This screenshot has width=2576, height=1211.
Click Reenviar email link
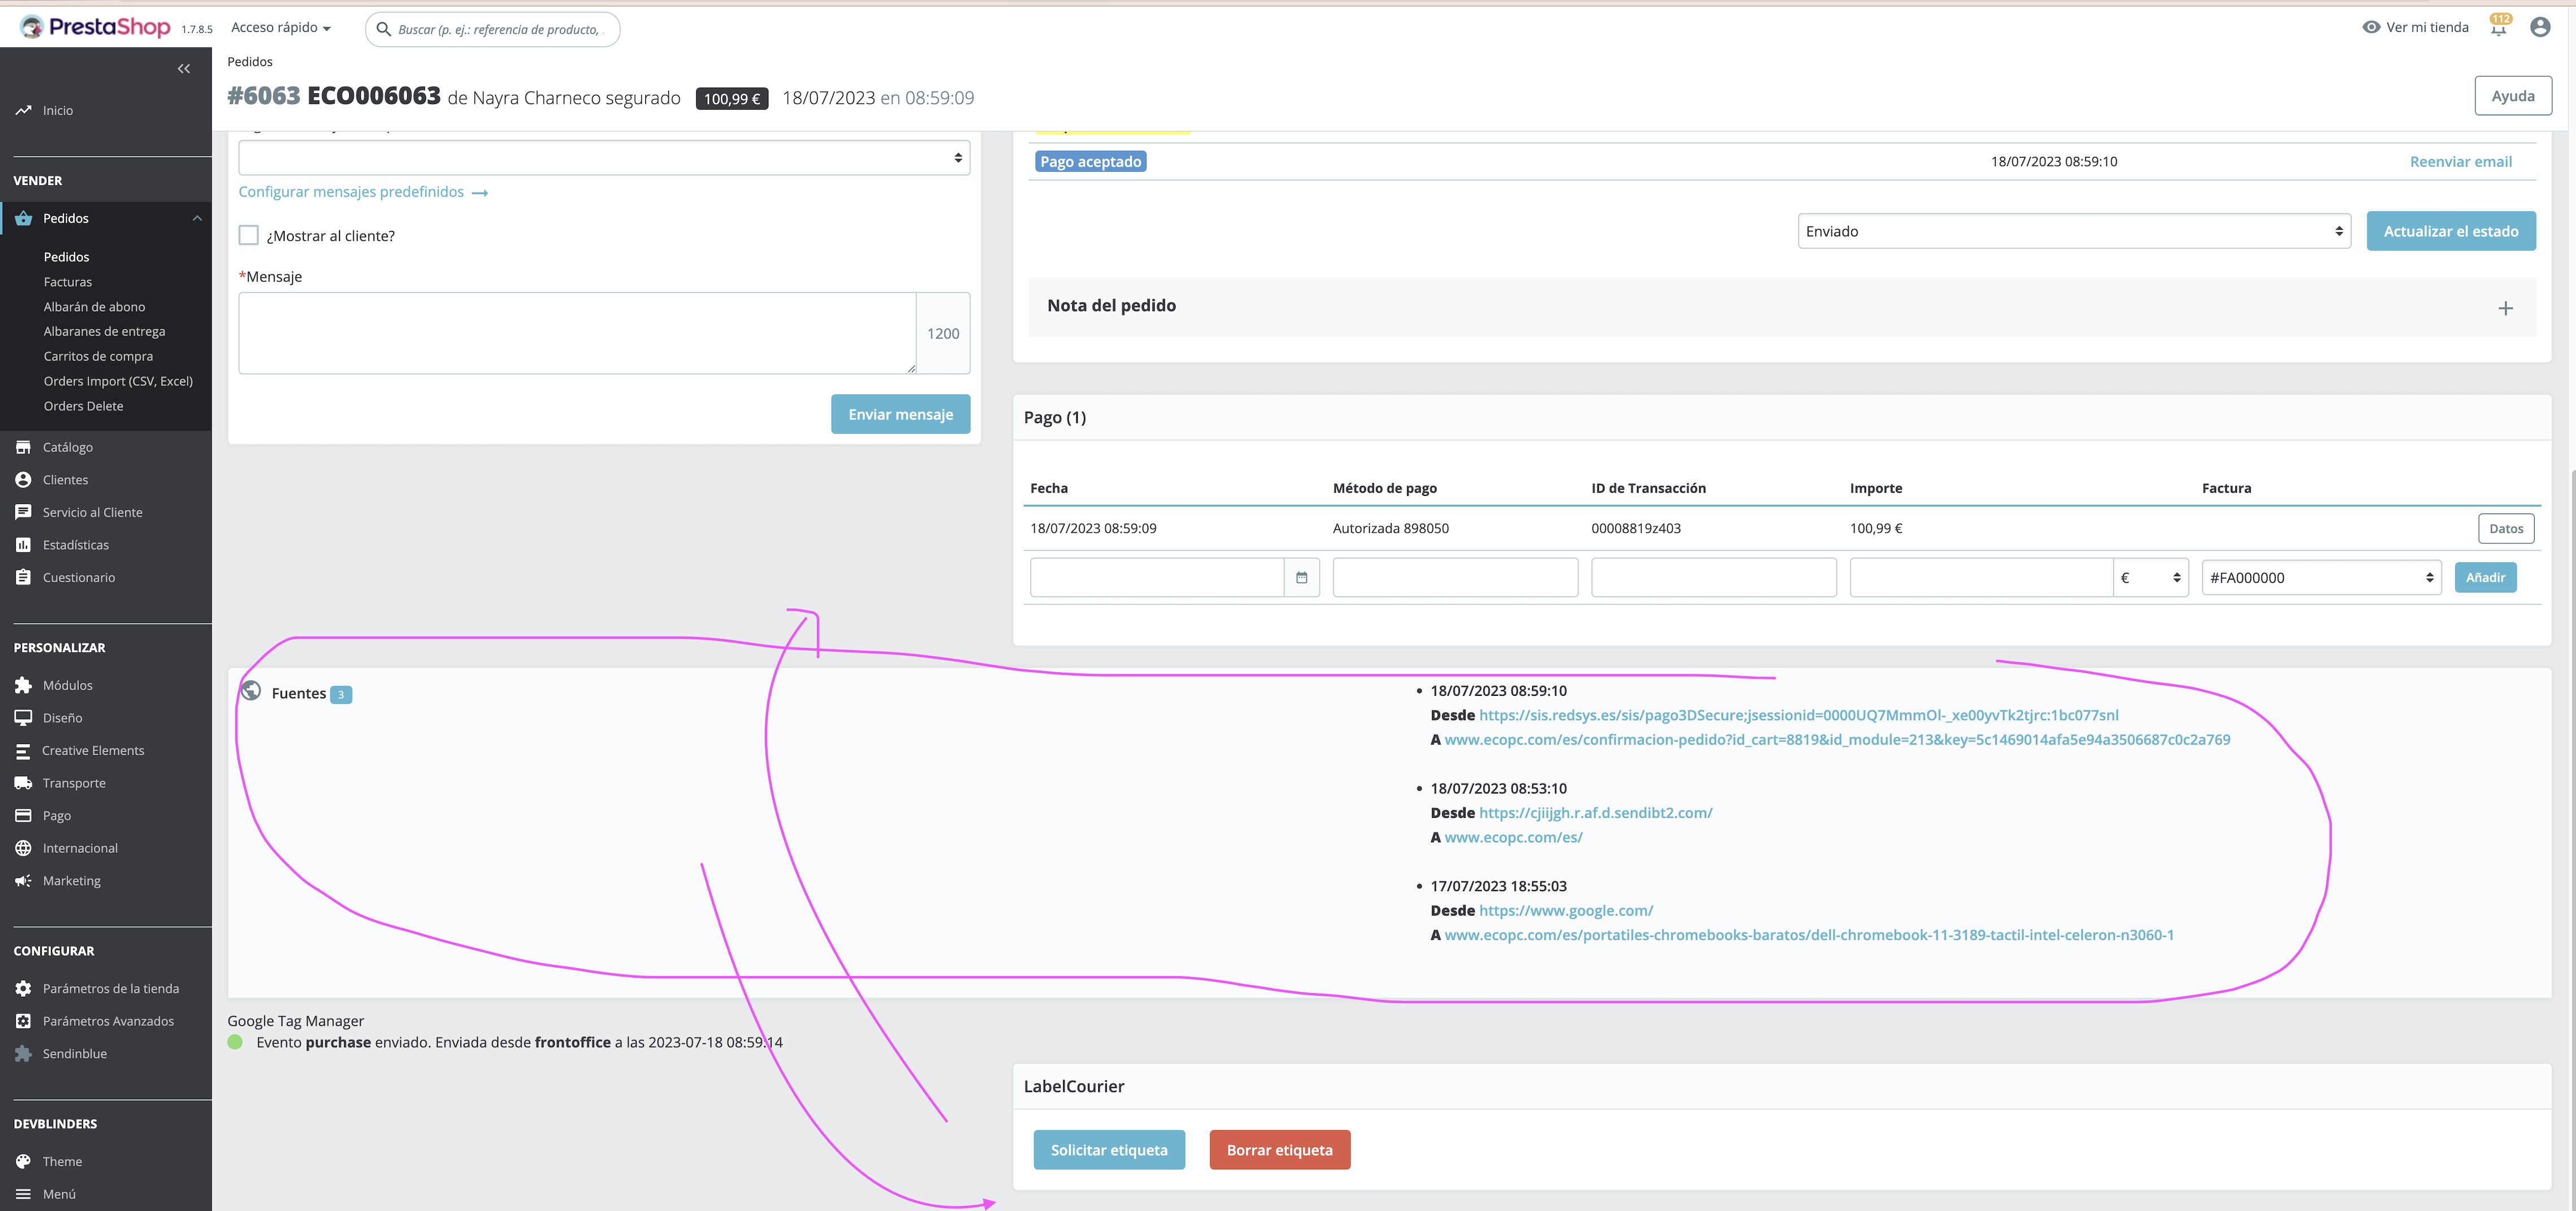[x=2460, y=162]
